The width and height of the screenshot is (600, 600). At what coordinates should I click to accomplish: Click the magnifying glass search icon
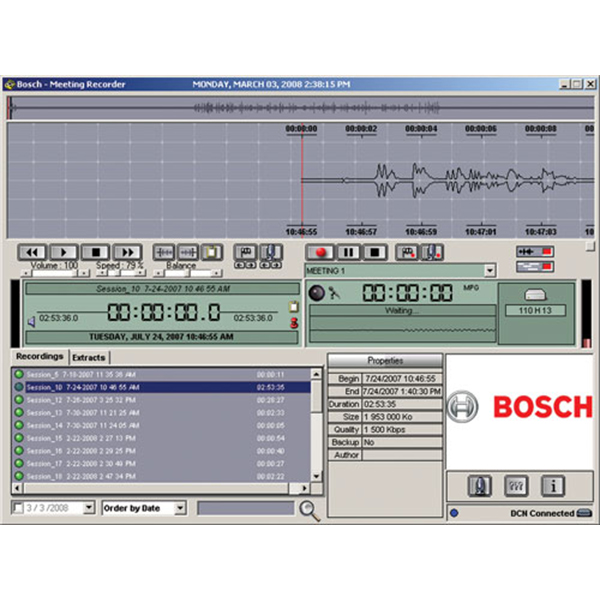click(309, 511)
